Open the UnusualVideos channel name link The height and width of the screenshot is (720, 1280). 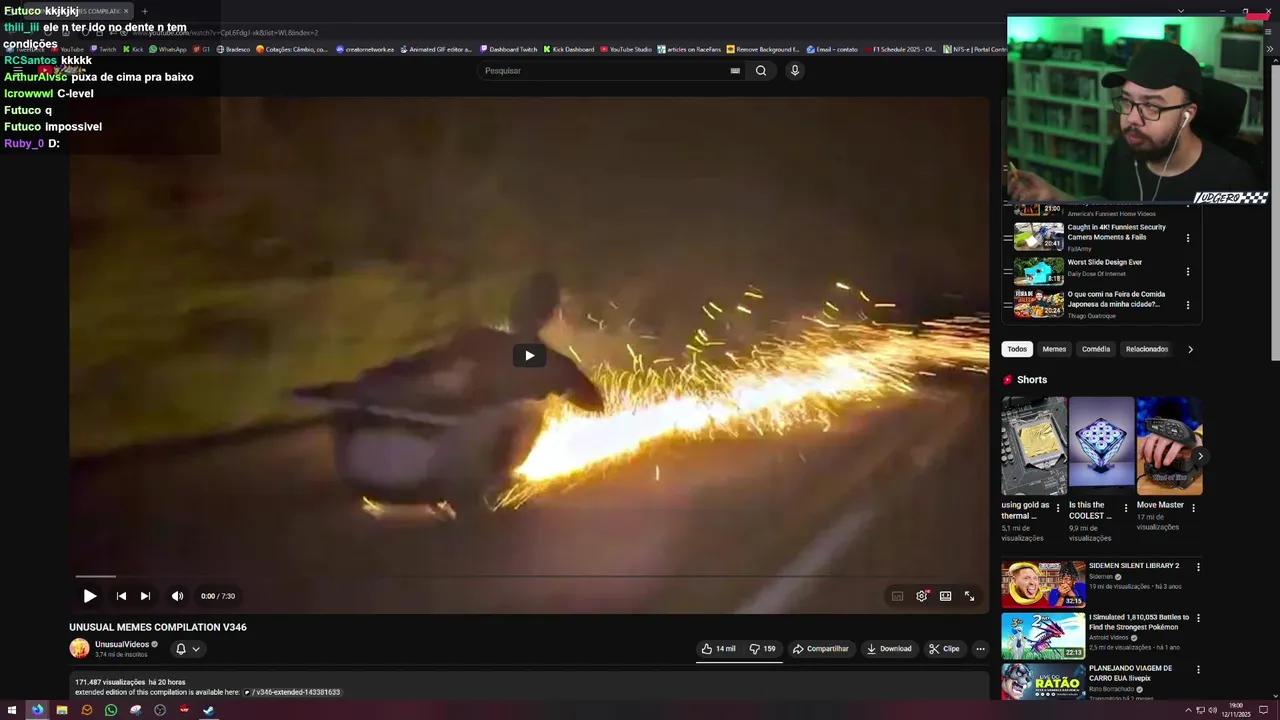(122, 644)
